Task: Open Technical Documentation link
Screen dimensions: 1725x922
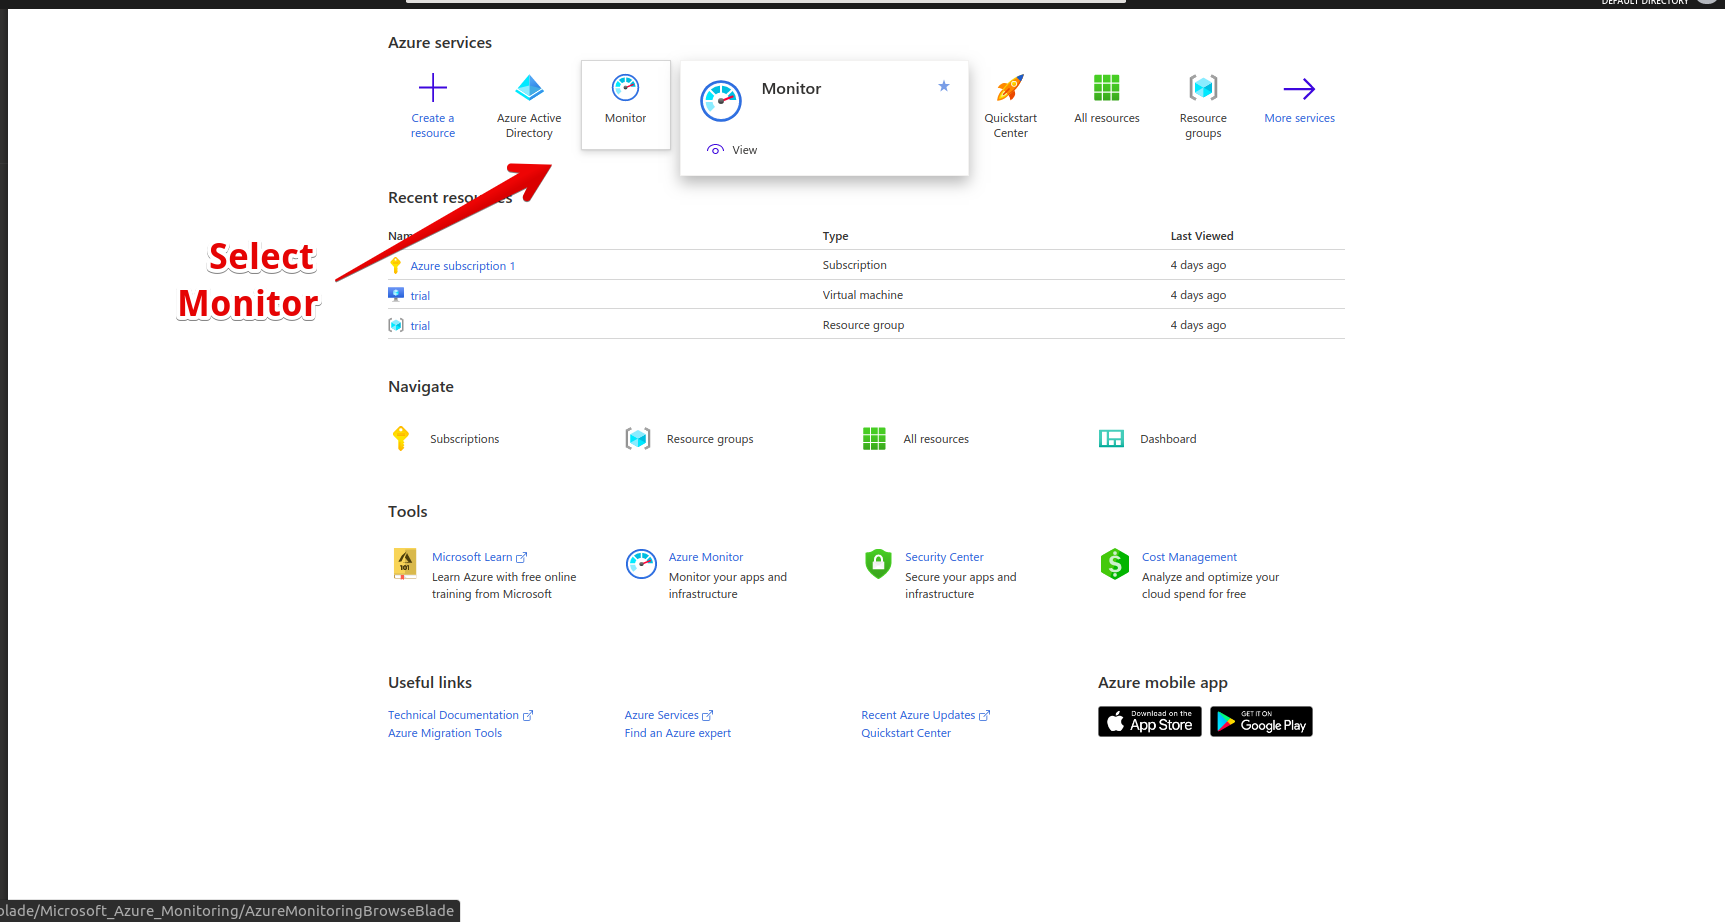Action: [460, 715]
